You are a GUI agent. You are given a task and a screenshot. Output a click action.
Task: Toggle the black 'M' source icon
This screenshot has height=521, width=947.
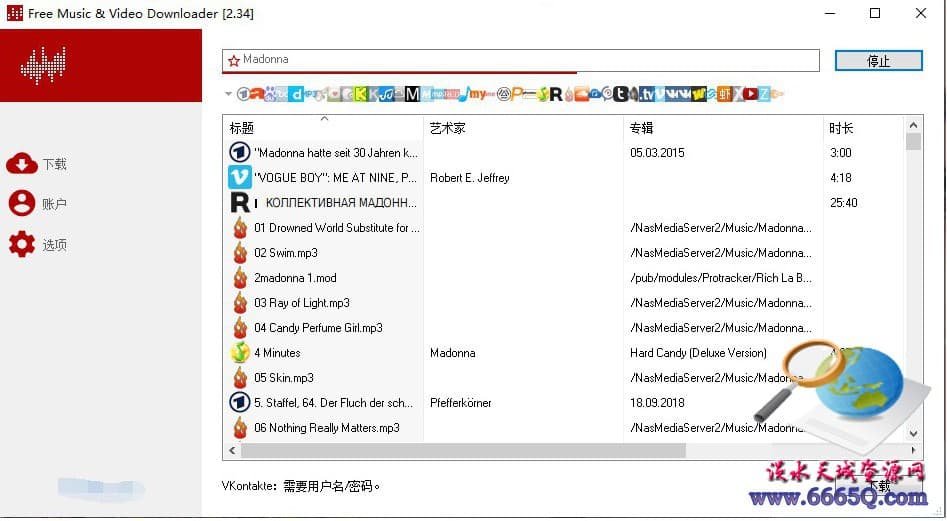coord(413,94)
